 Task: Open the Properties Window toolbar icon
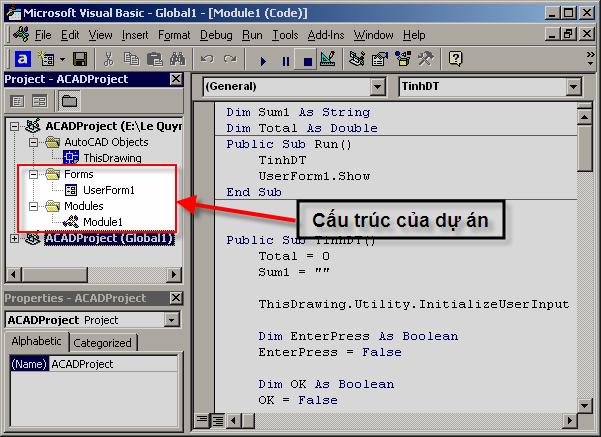click(380, 59)
